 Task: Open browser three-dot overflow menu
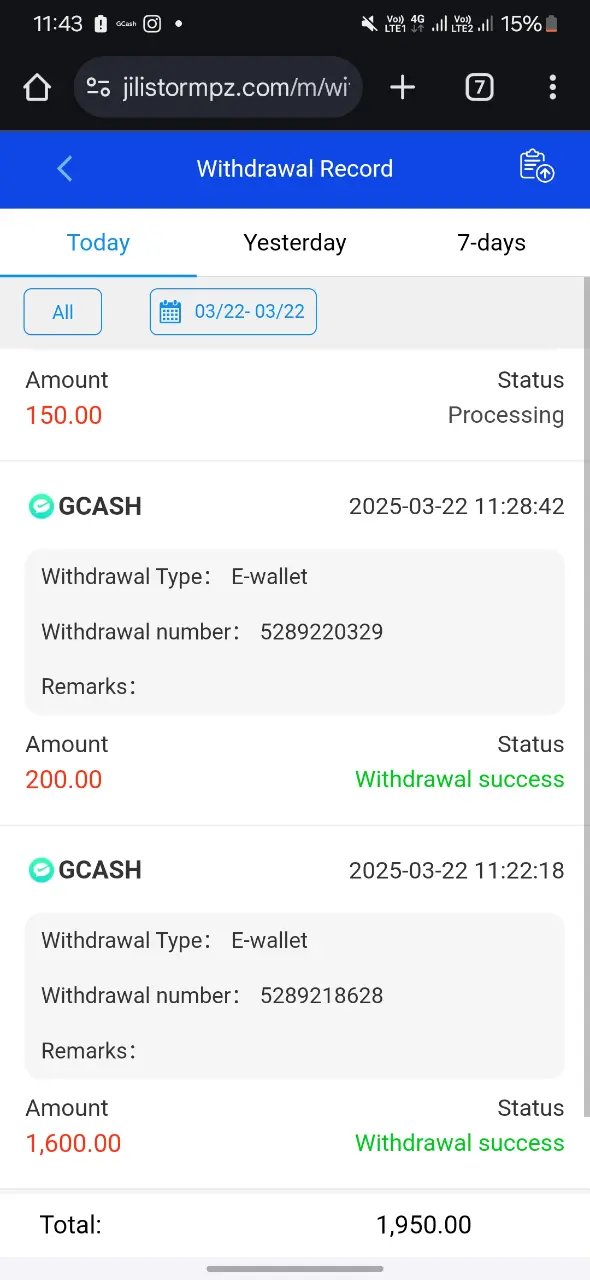[x=552, y=88]
